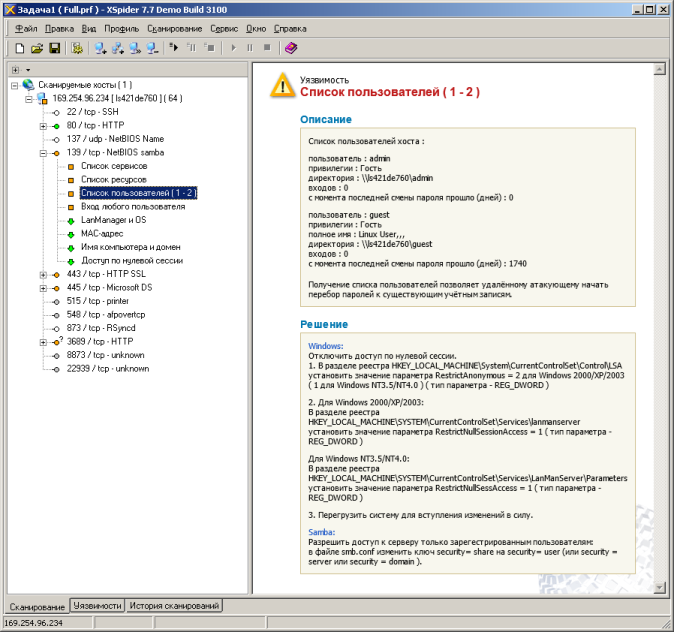Select the 515 / tcp - printer item
The width and height of the screenshot is (674, 632).
(98, 301)
